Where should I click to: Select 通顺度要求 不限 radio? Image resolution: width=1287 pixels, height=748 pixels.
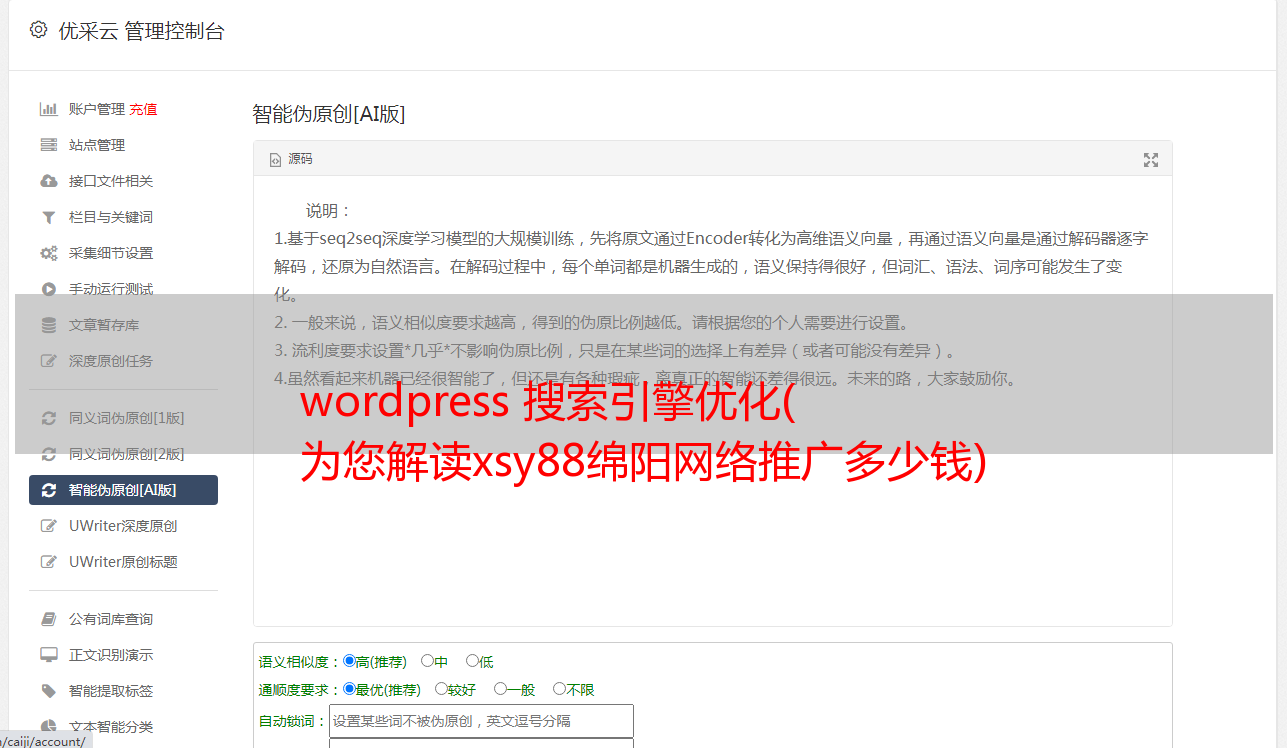coord(559,689)
